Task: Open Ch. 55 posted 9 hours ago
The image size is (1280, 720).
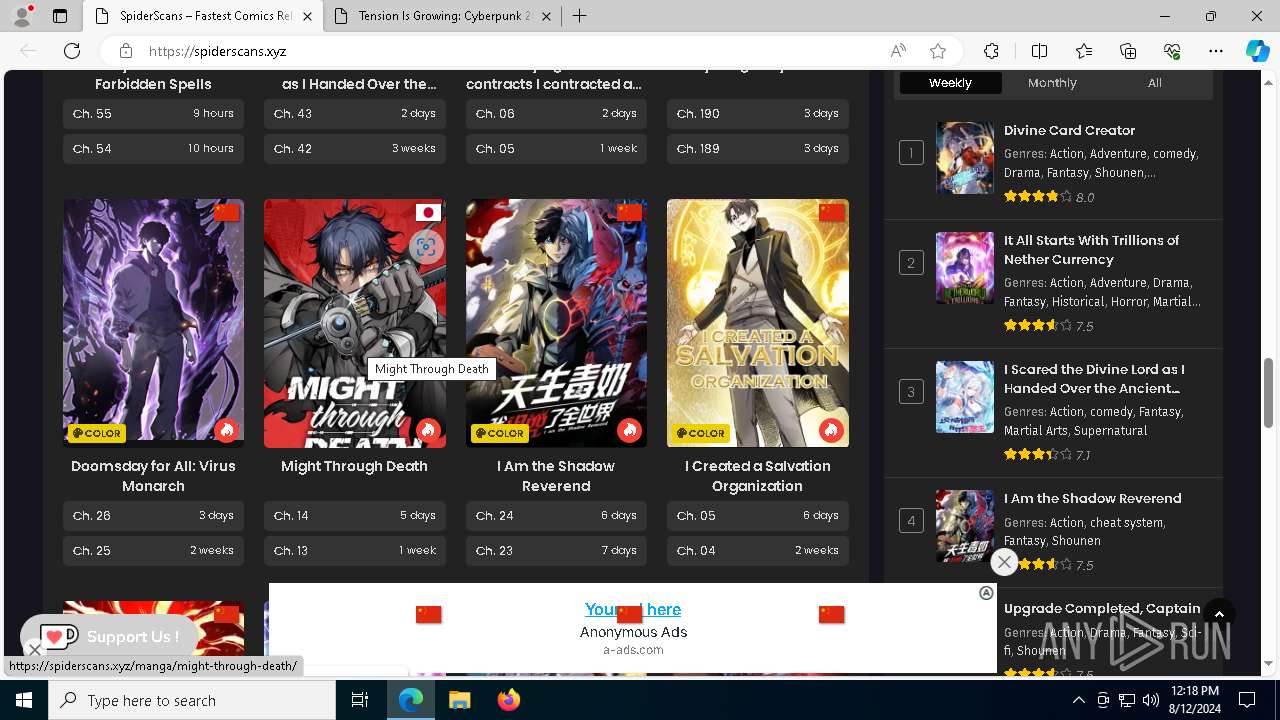Action: point(153,114)
